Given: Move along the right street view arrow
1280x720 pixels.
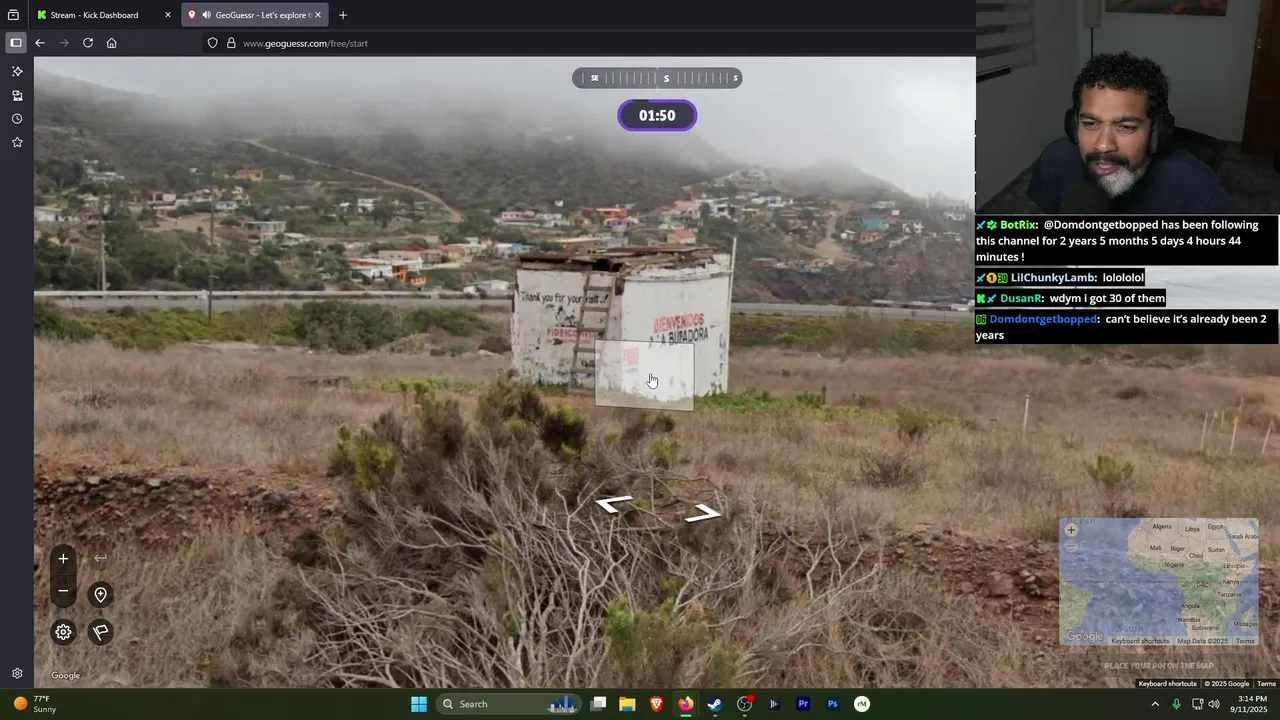Looking at the screenshot, I should pos(703,513).
